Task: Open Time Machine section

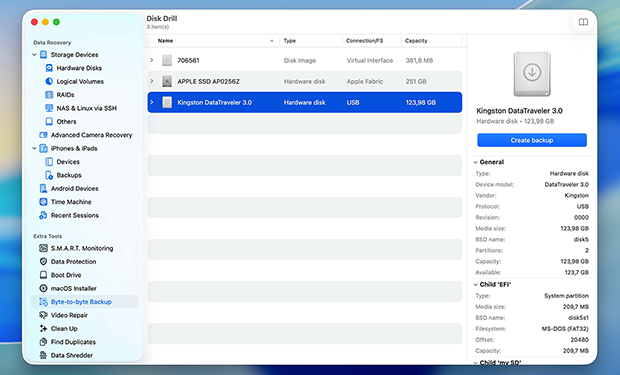Action: [x=71, y=202]
